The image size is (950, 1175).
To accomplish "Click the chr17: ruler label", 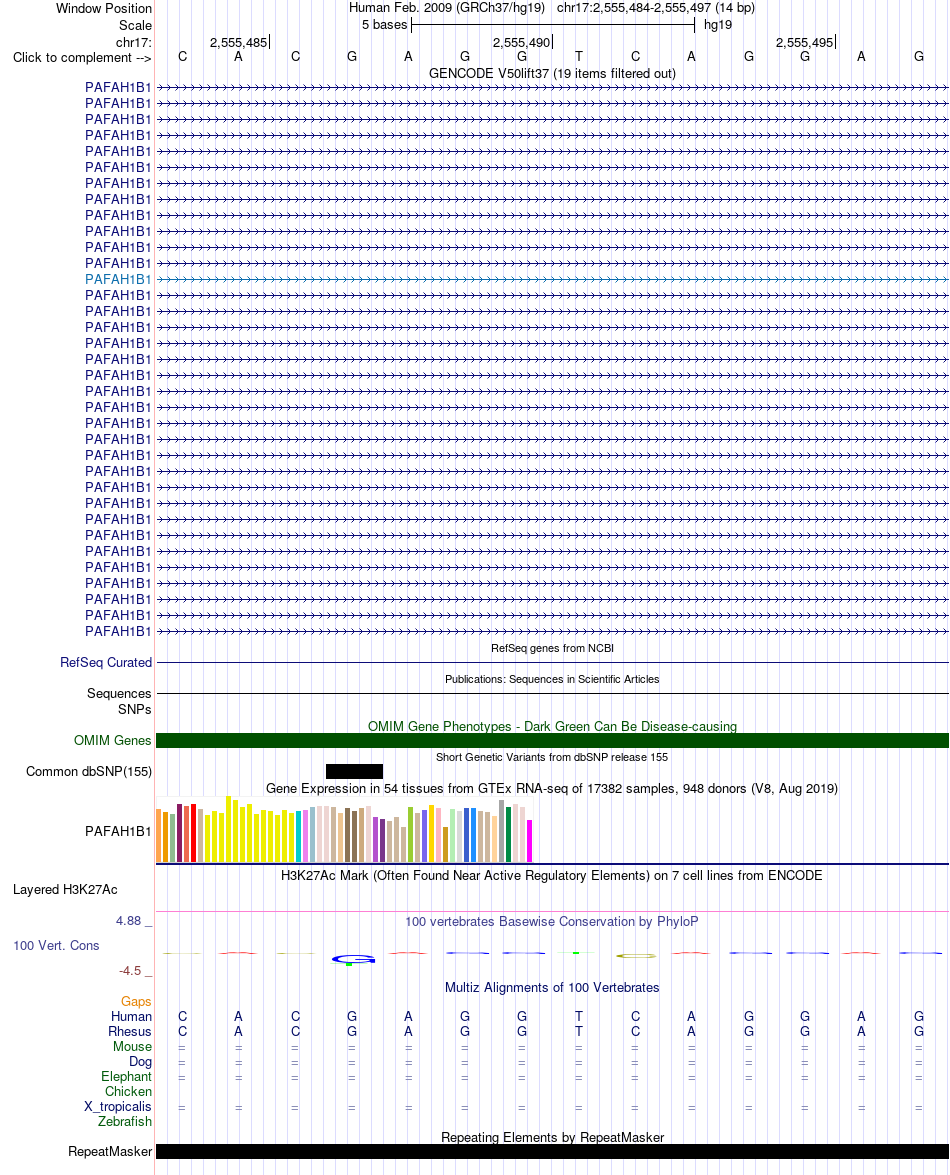I will 133,43.
